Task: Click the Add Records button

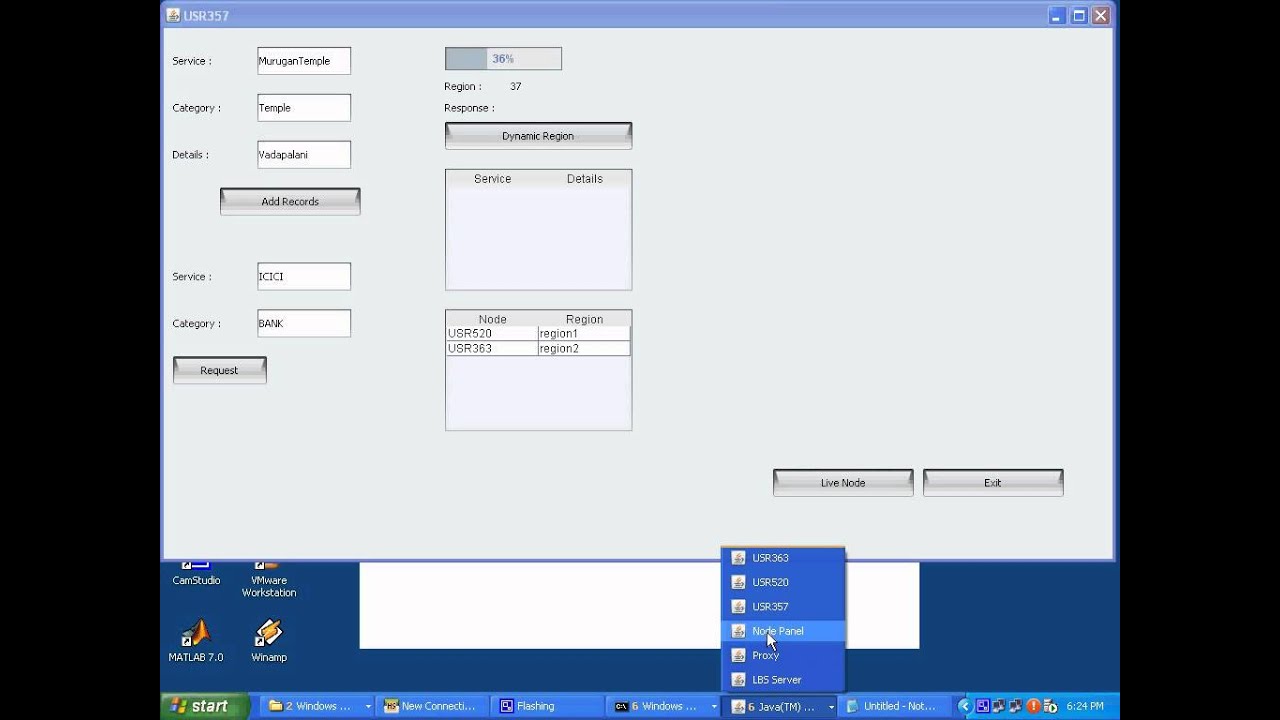Action: pyautogui.click(x=290, y=201)
